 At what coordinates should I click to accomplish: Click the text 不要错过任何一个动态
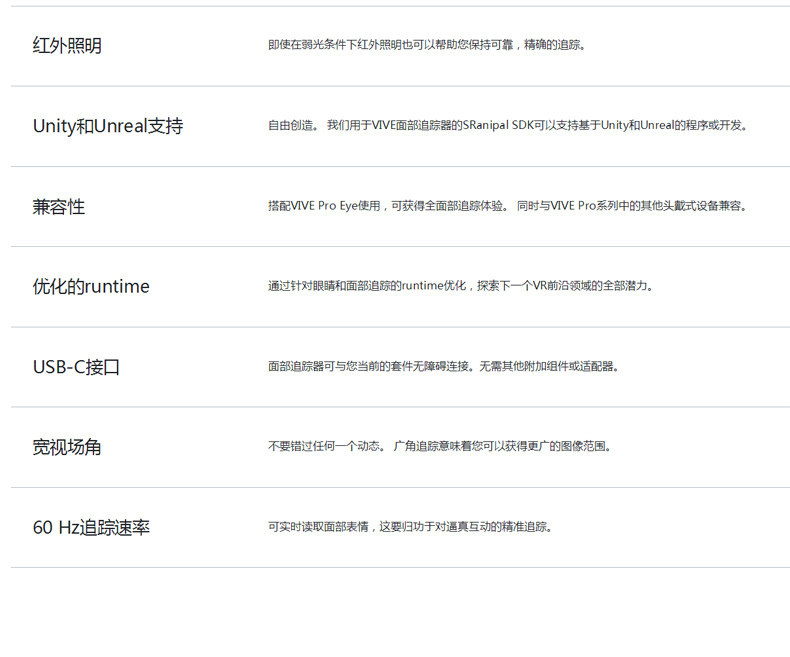click(x=327, y=446)
